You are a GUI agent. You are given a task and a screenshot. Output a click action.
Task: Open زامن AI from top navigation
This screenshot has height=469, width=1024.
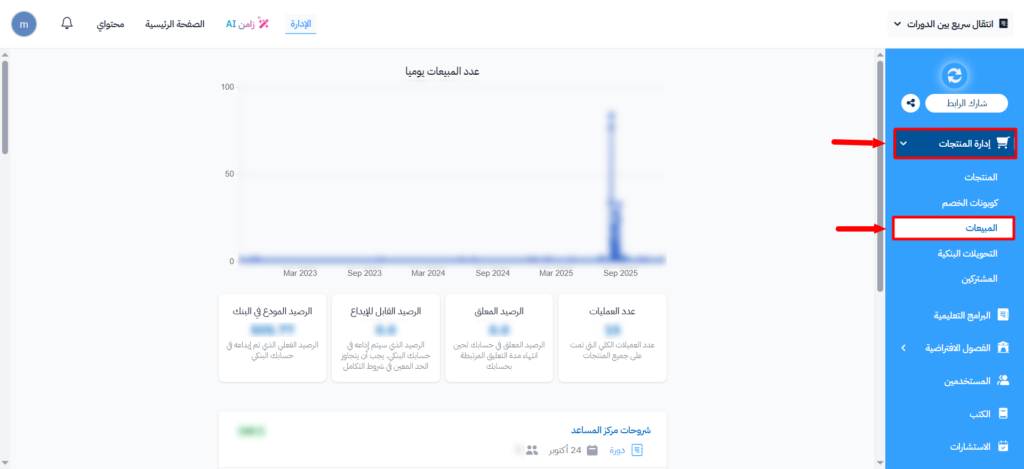click(245, 23)
